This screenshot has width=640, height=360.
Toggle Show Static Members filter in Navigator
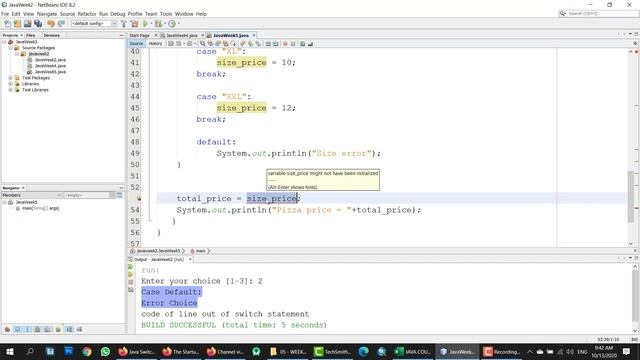(x=27, y=329)
